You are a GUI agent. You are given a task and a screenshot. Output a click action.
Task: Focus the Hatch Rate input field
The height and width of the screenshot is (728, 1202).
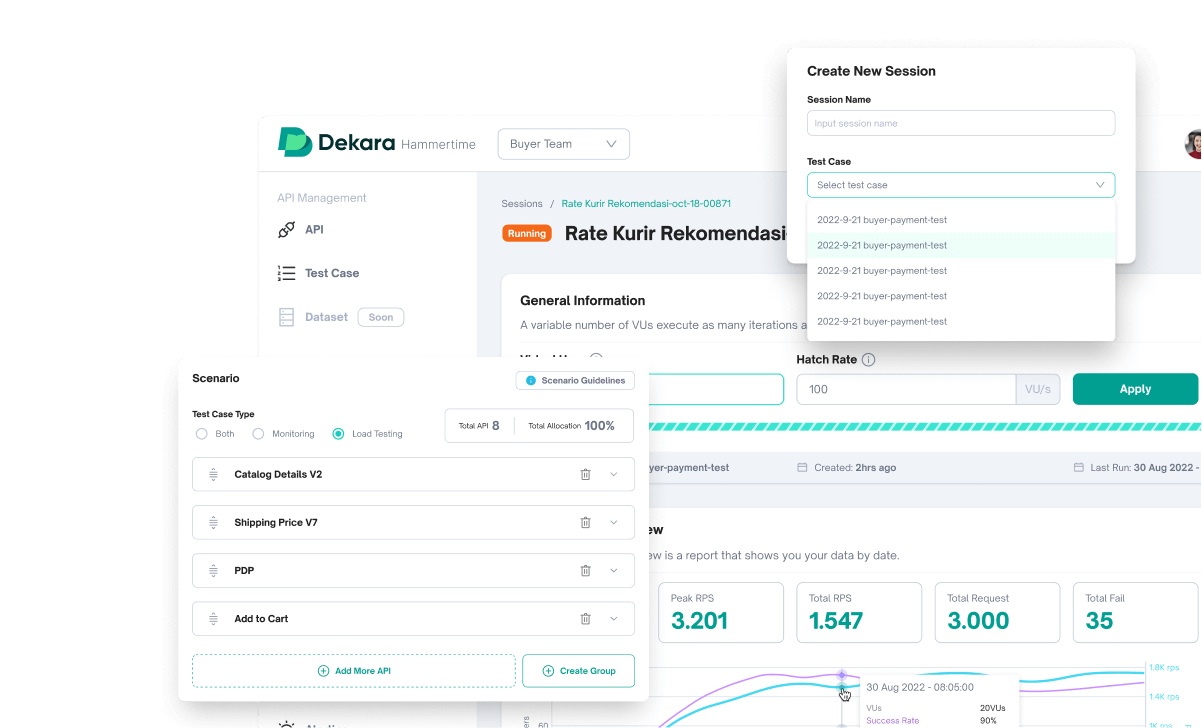coord(906,389)
